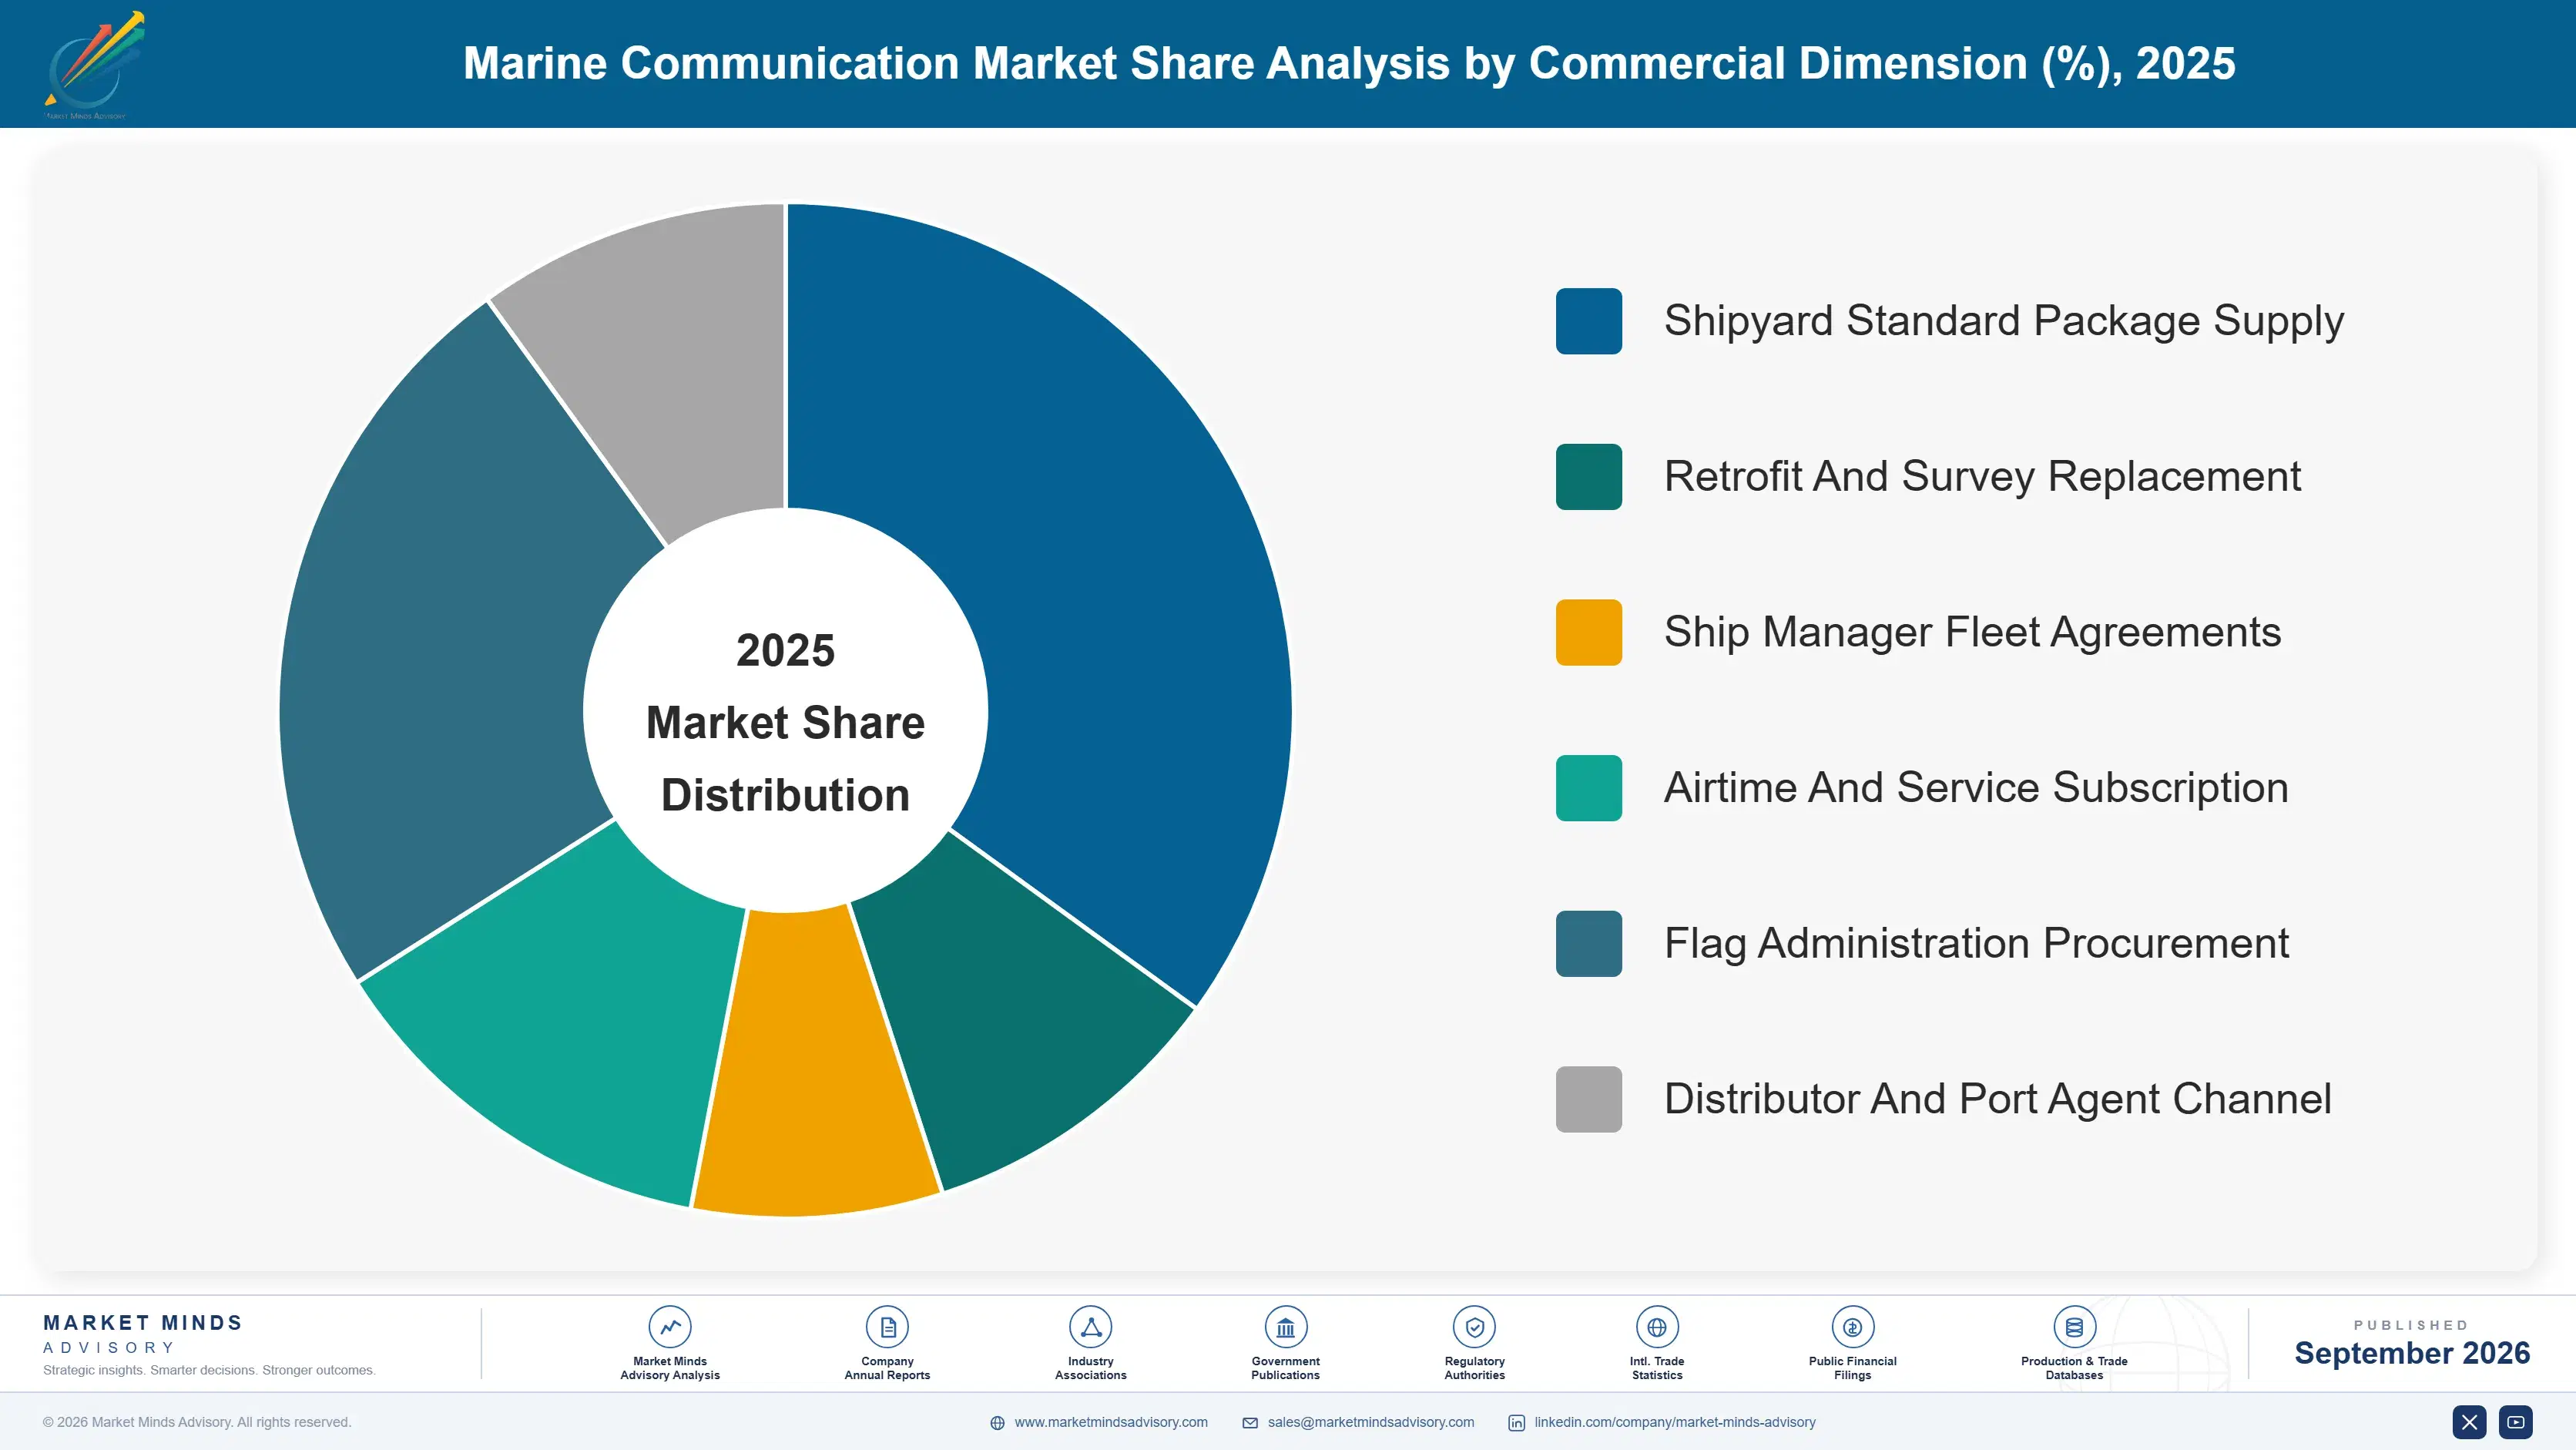Viewport: 2576px width, 1450px height.
Task: Click the Retrofit And Survey Replacement green swatch
Action: tap(1588, 477)
